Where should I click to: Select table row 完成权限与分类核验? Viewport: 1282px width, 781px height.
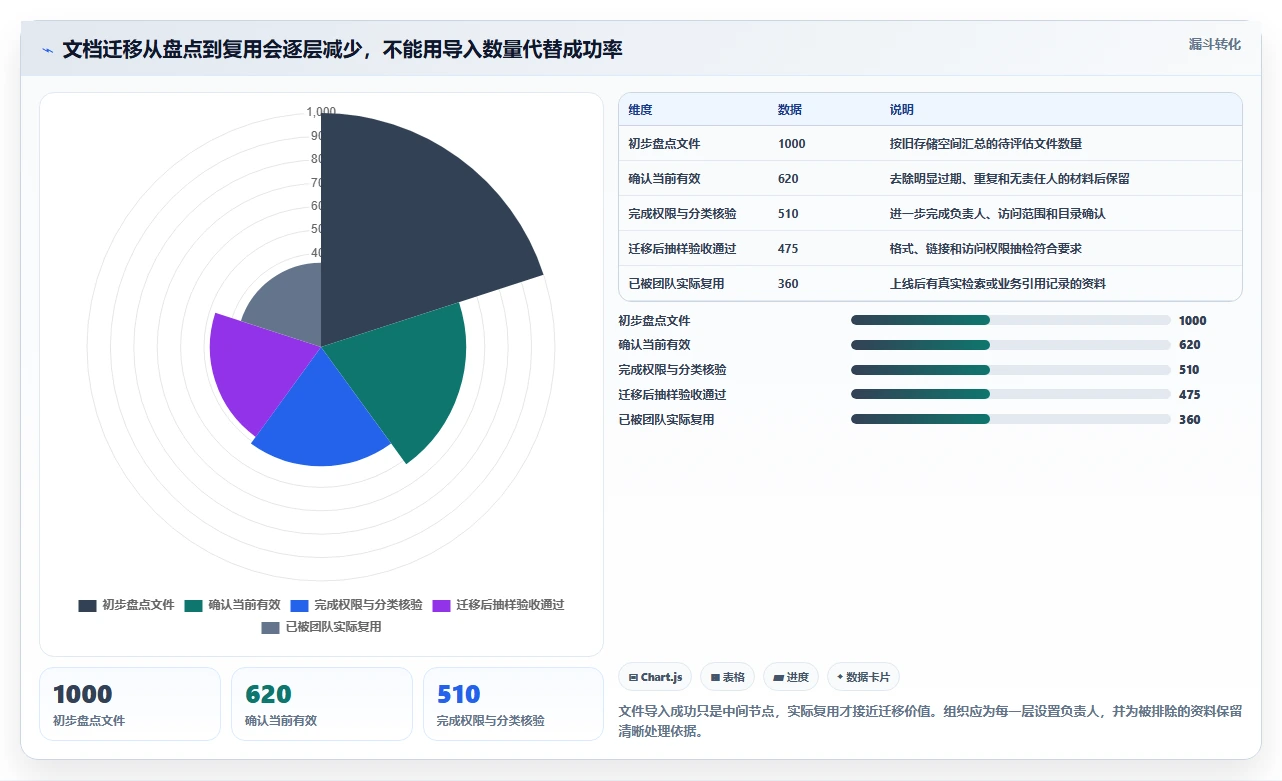(x=930, y=214)
